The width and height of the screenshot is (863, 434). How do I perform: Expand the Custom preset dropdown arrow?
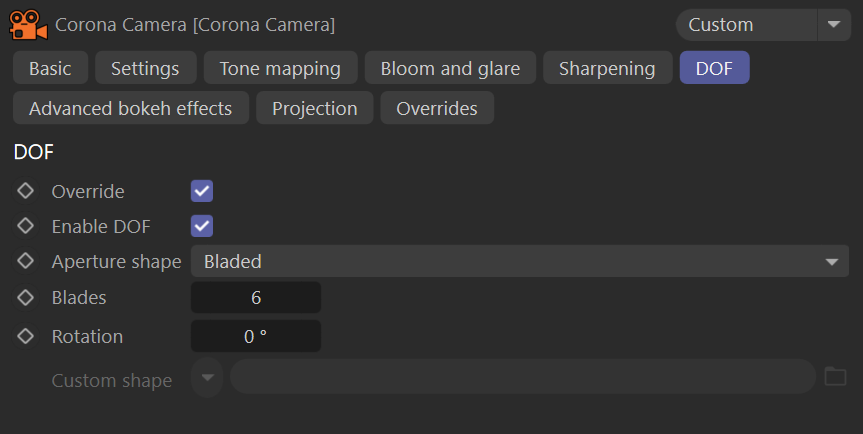pyautogui.click(x=834, y=25)
